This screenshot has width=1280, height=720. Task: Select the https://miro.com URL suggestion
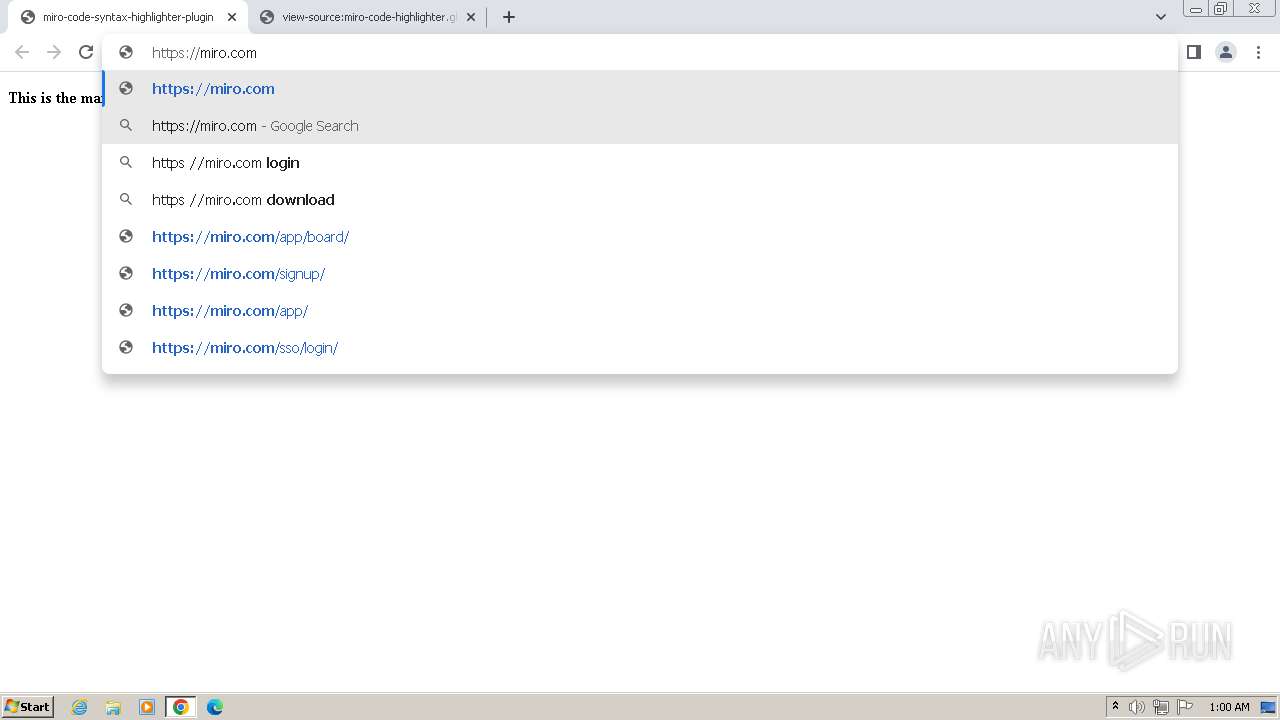pos(640,89)
